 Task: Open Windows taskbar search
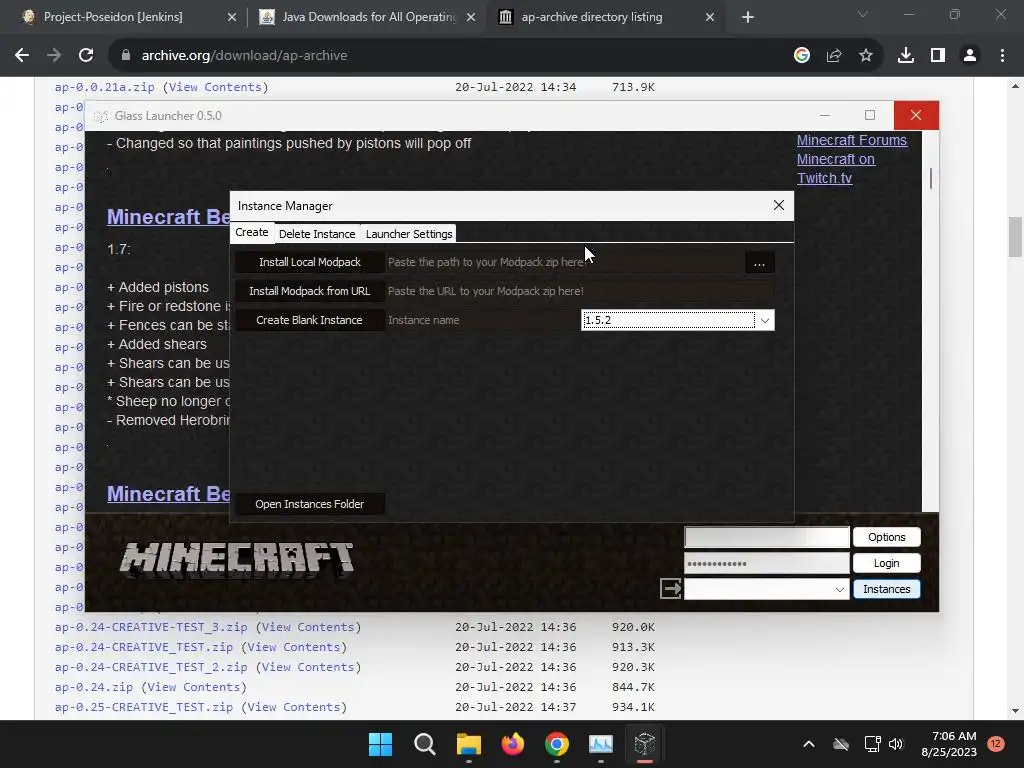[424, 744]
